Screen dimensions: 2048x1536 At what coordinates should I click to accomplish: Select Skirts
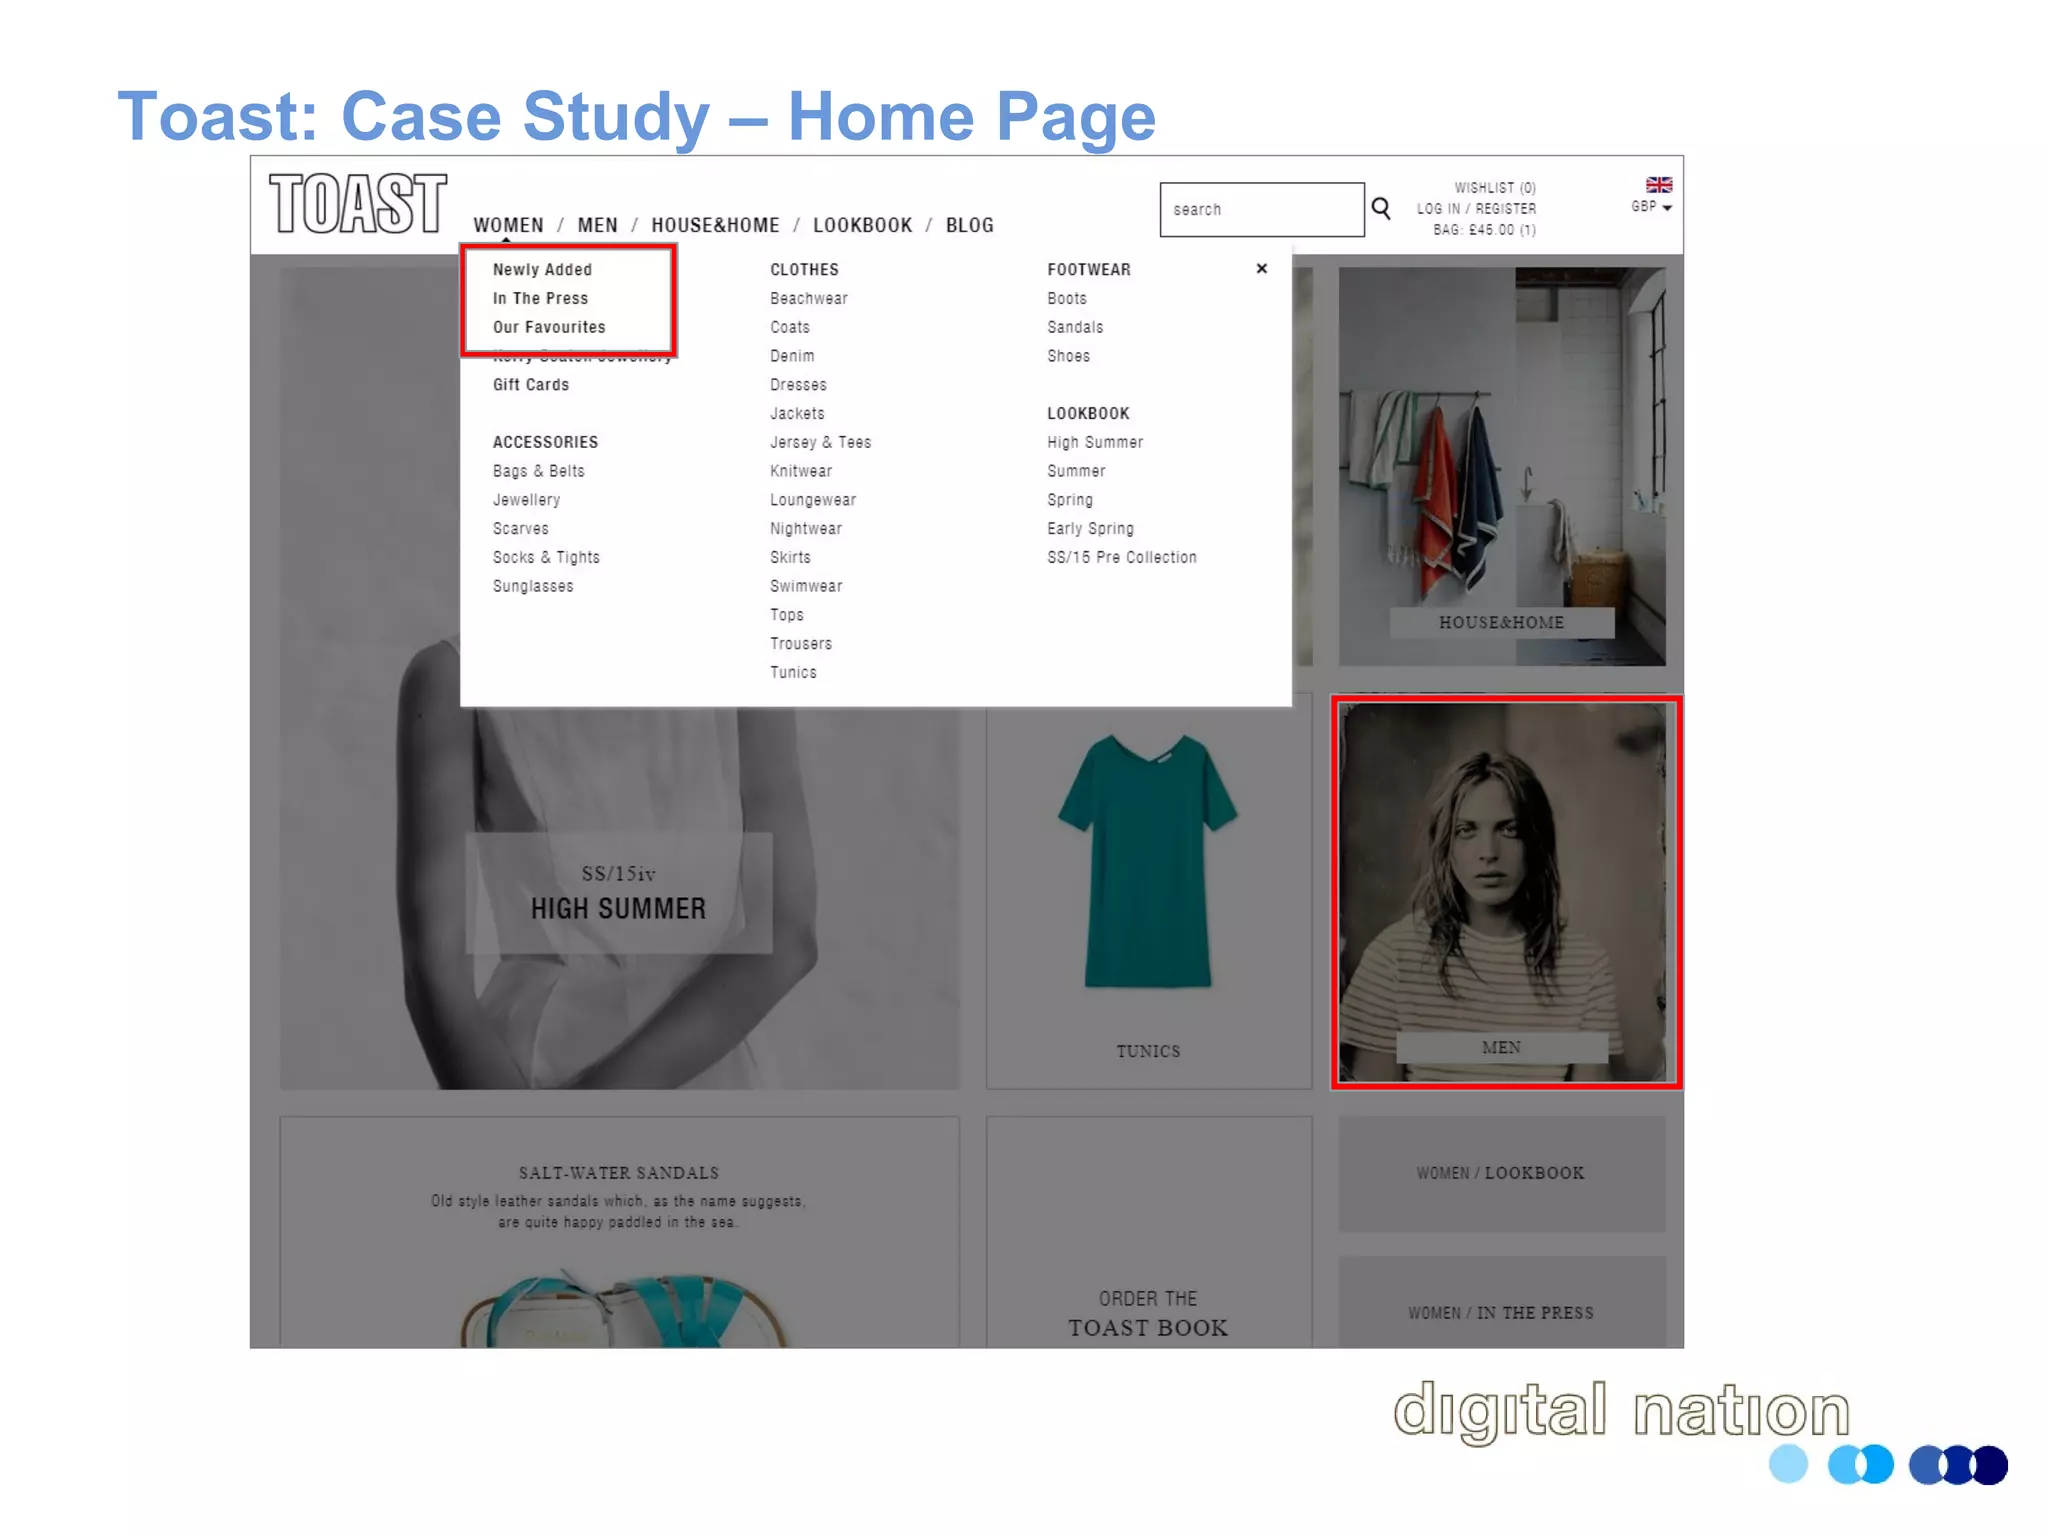point(790,558)
